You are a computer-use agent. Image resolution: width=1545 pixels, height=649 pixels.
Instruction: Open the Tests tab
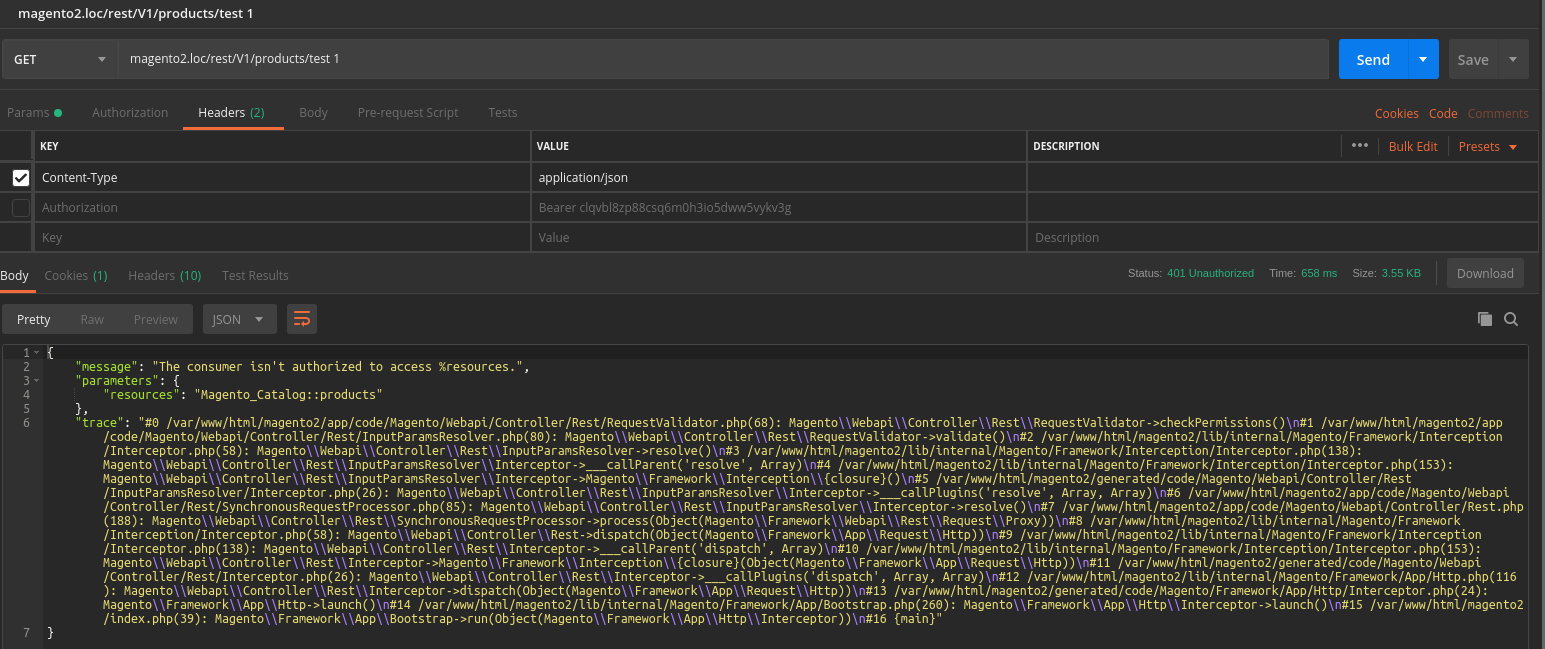[502, 113]
